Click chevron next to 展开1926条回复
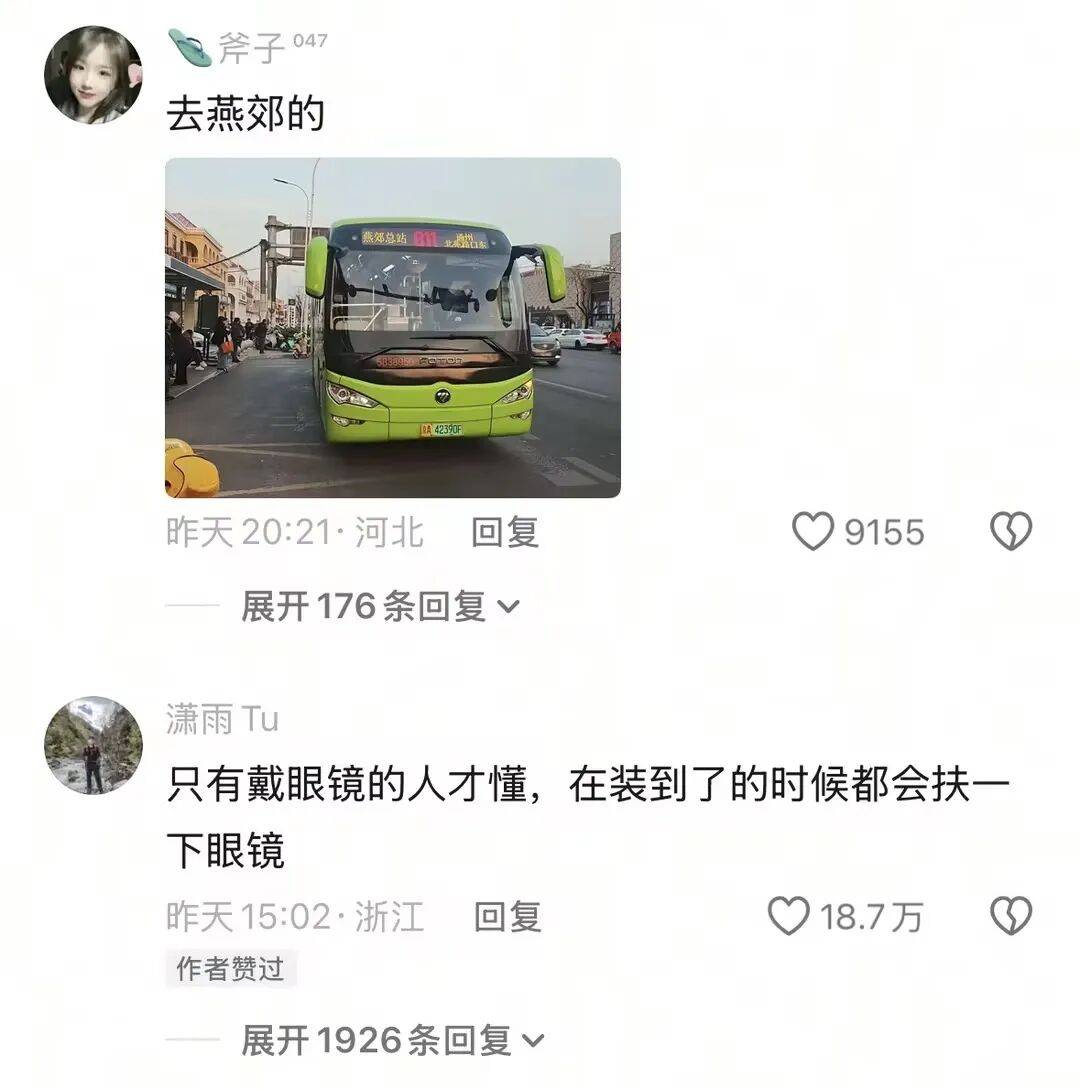This screenshot has height=1089, width=1080. [x=533, y=1041]
